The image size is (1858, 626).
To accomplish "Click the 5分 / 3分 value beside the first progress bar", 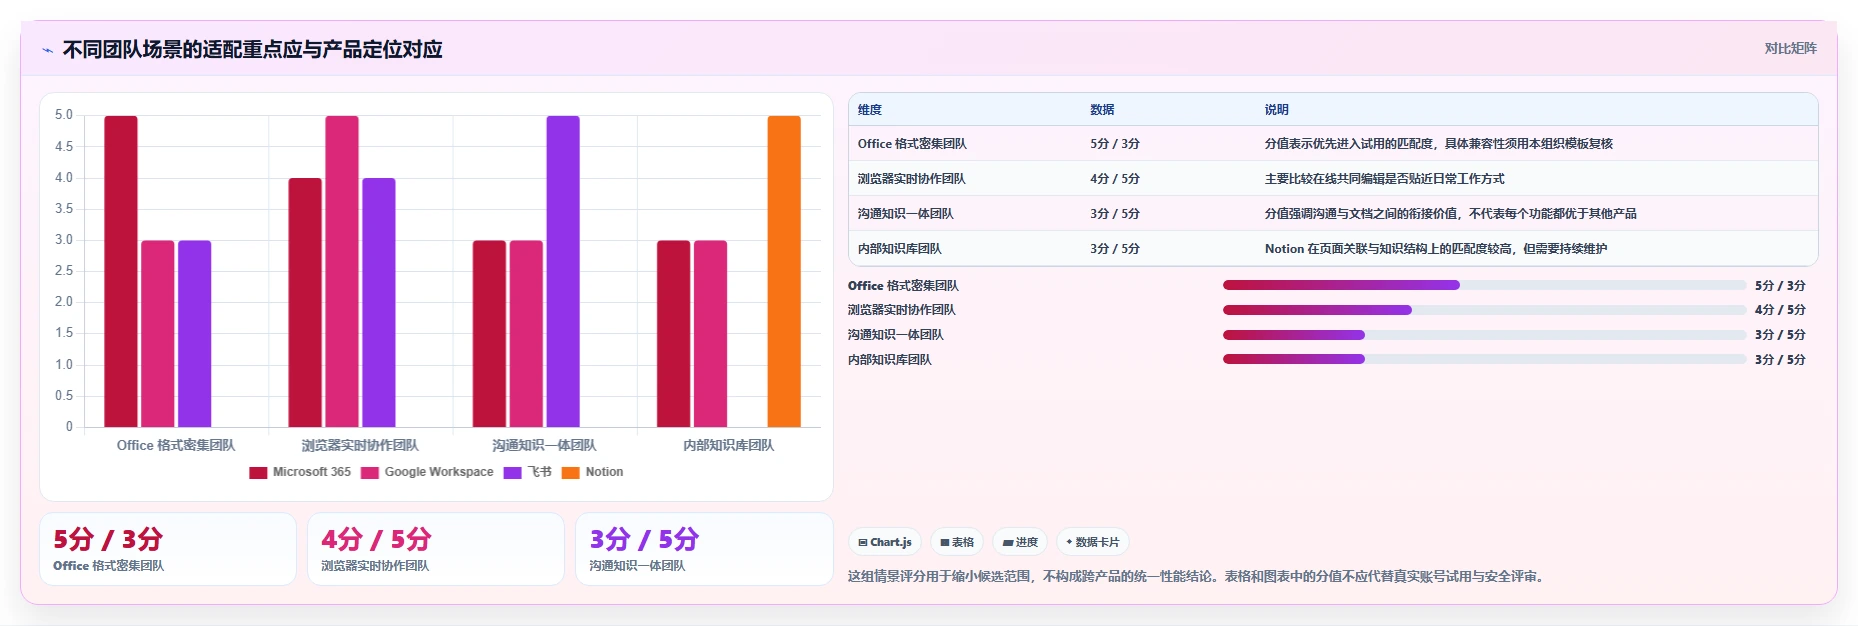I will 1780,285.
